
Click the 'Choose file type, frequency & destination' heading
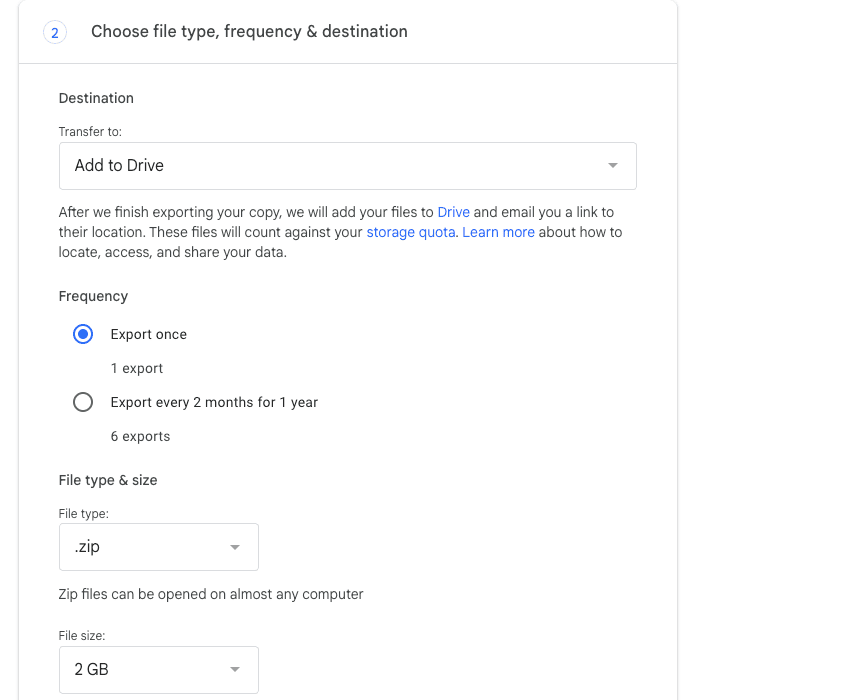tap(249, 32)
